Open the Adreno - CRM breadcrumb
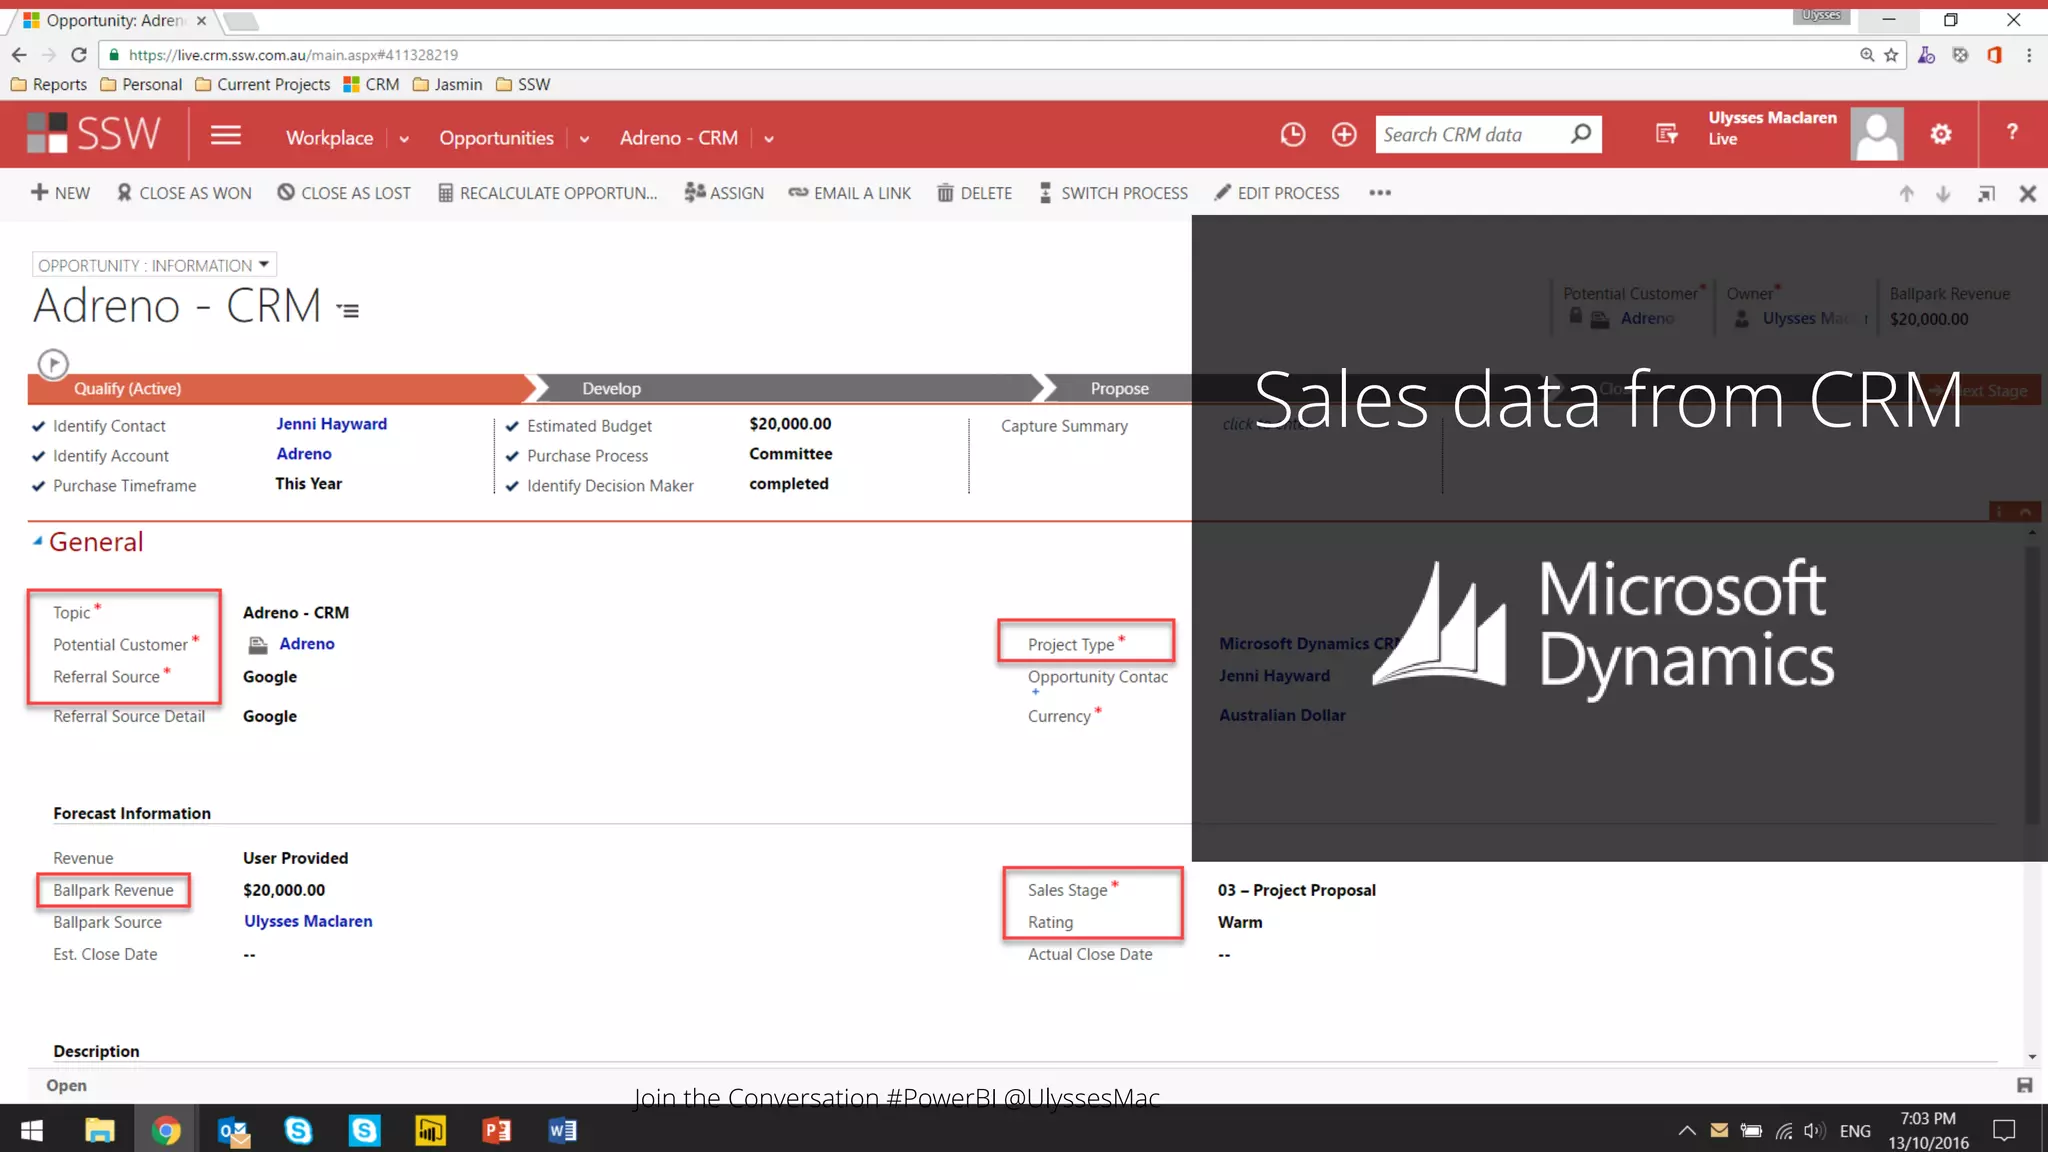 (x=679, y=138)
